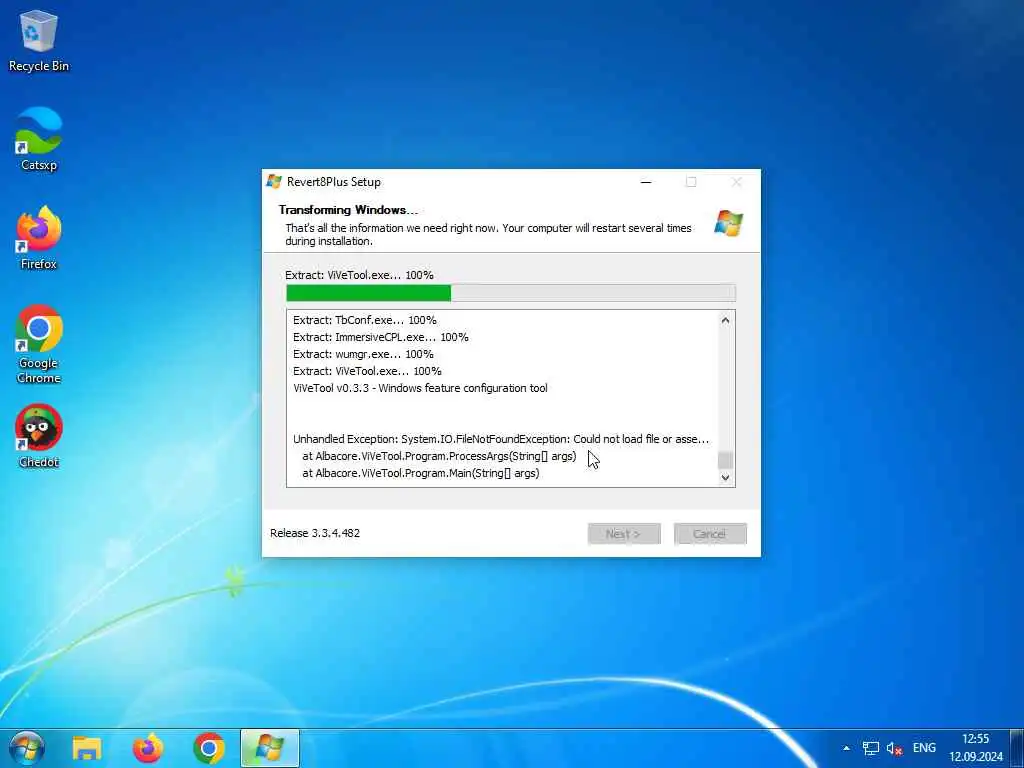
Task: Launch the Catsxp desktop shortcut
Action: [x=39, y=139]
